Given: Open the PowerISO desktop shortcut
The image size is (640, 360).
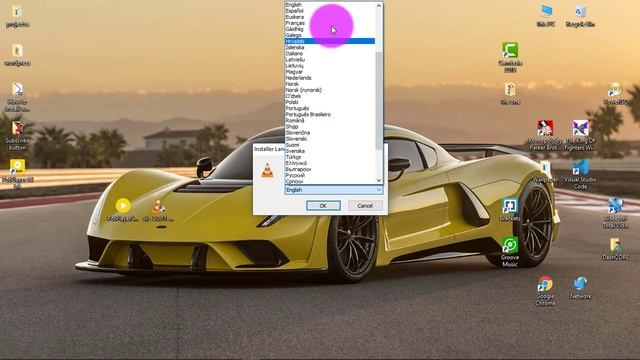Looking at the screenshot, I should (x=615, y=93).
